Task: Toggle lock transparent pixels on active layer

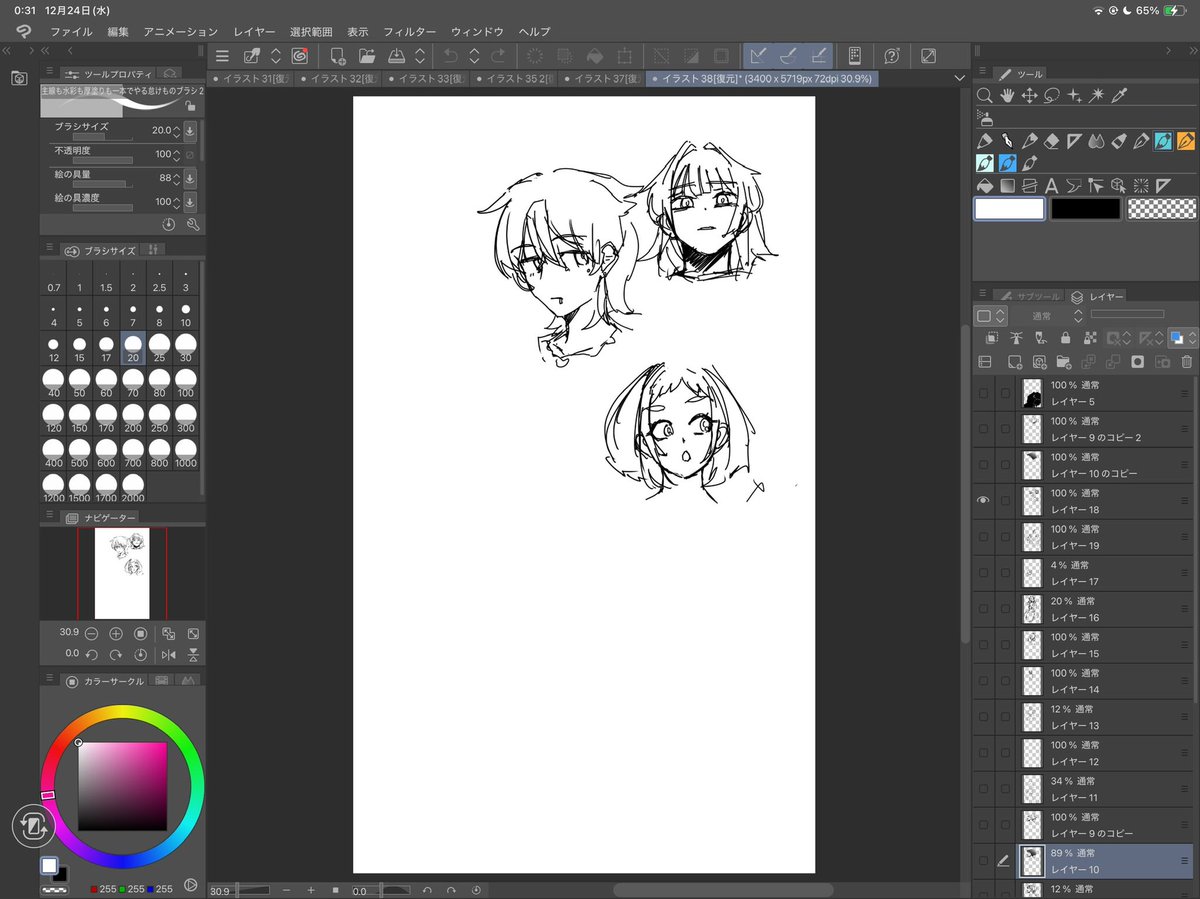Action: pyautogui.click(x=1089, y=337)
